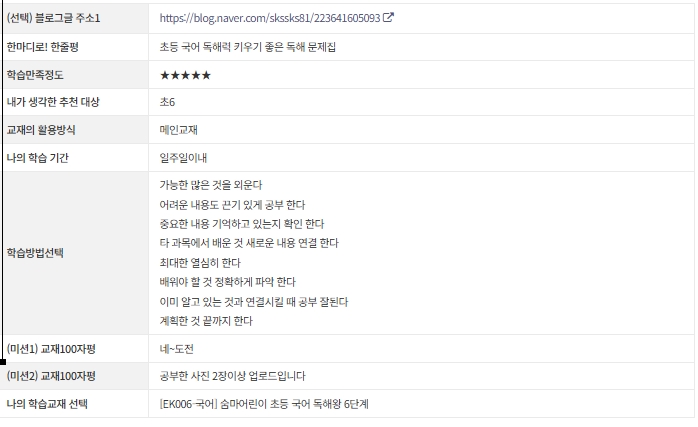This screenshot has width=698, height=427.
Task: Click the '메인교재' usage value
Action: pos(179,130)
